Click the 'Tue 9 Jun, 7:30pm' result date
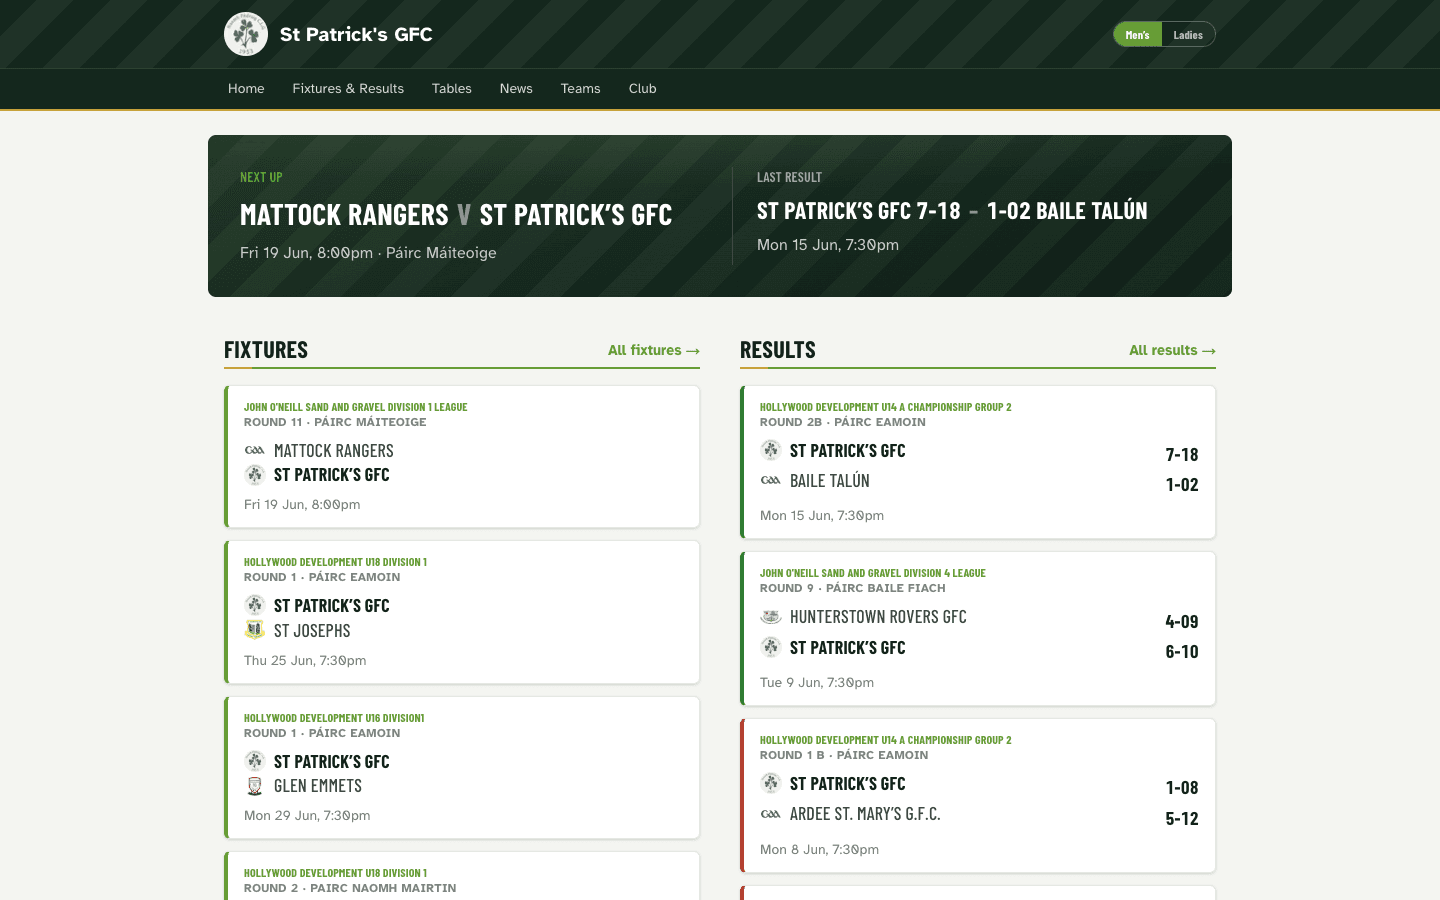Image resolution: width=1440 pixels, height=900 pixels. pos(817,682)
